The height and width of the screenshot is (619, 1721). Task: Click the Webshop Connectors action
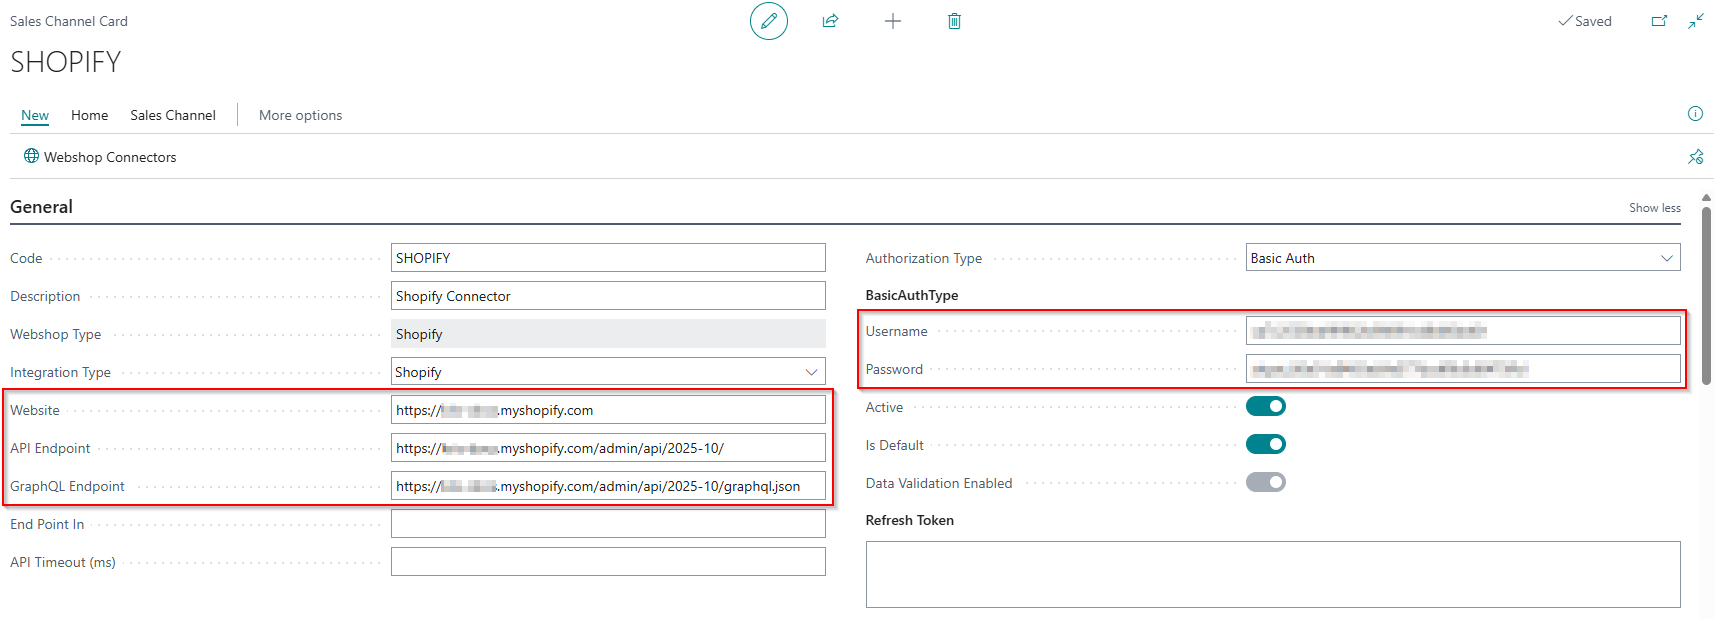[100, 157]
